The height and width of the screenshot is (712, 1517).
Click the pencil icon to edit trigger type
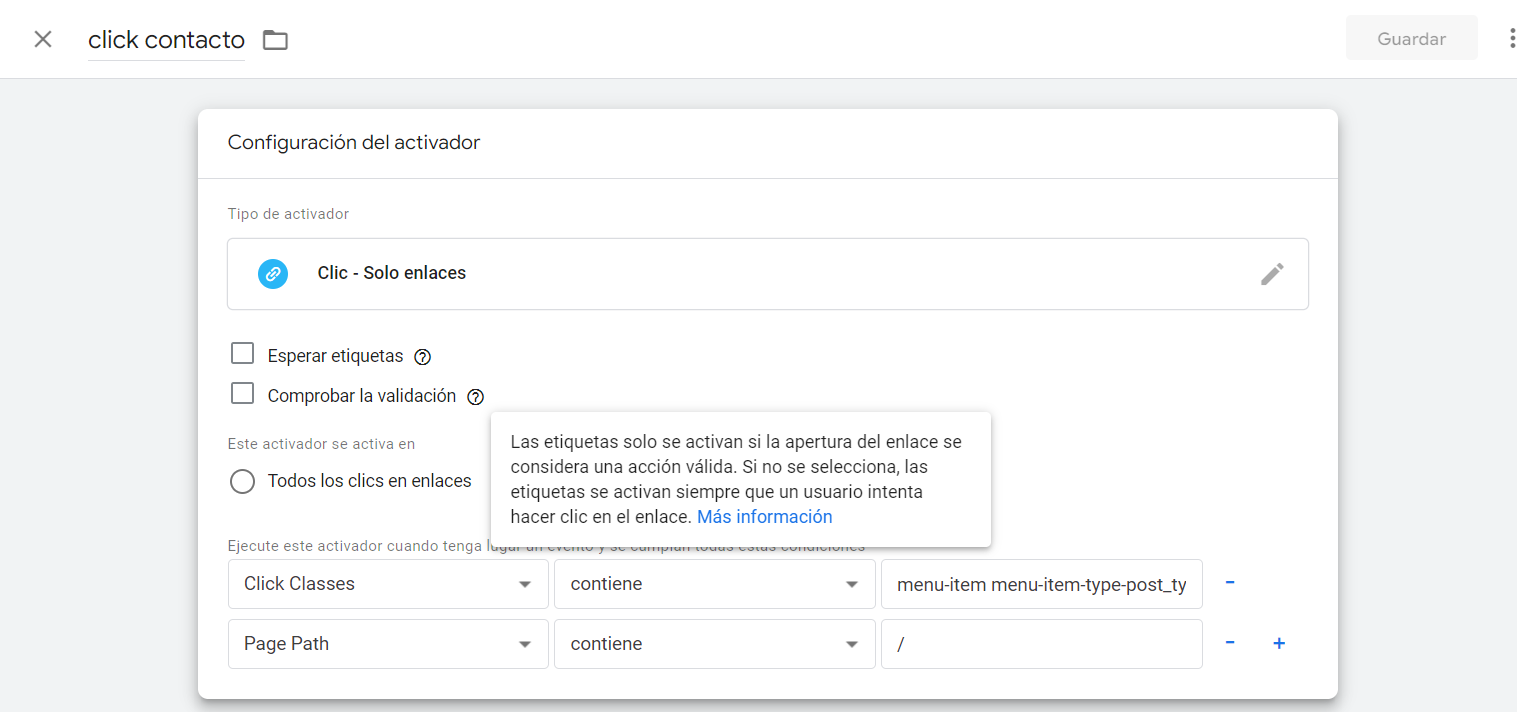coord(1272,274)
